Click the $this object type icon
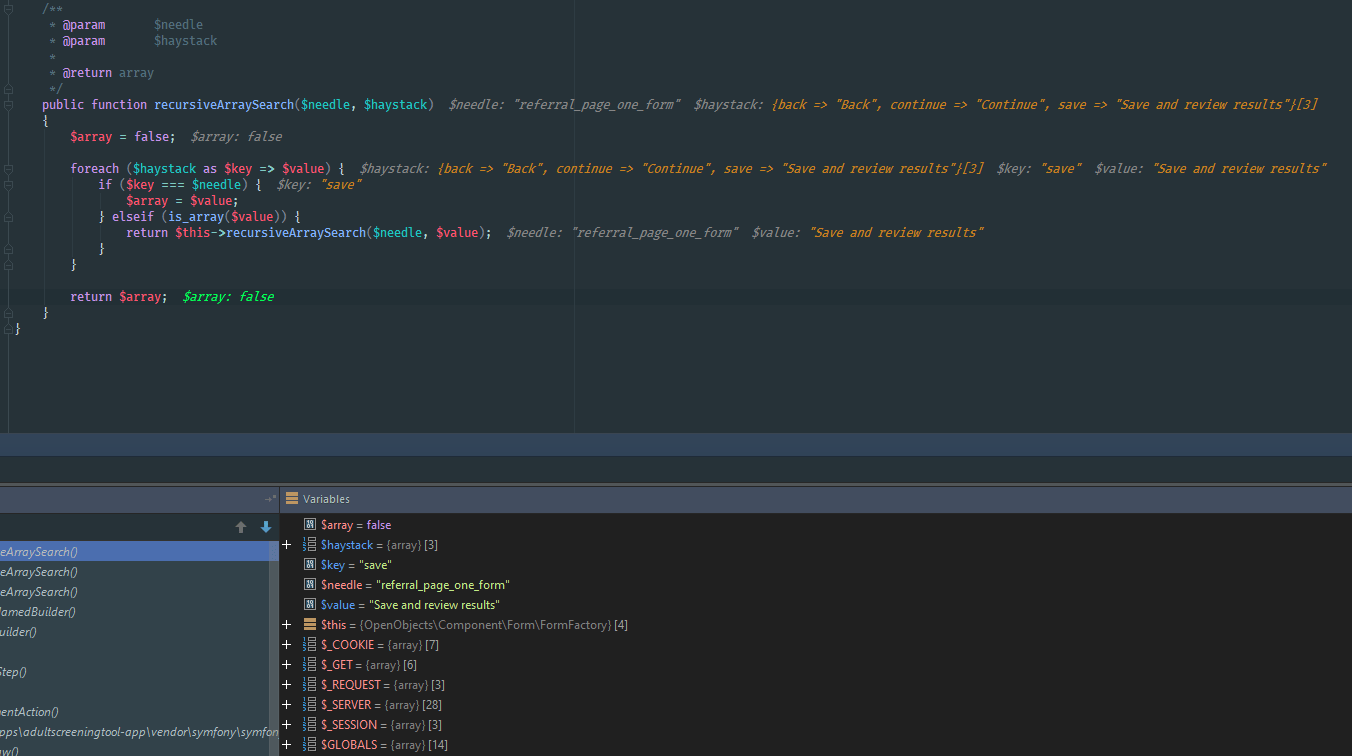 [x=310, y=625]
